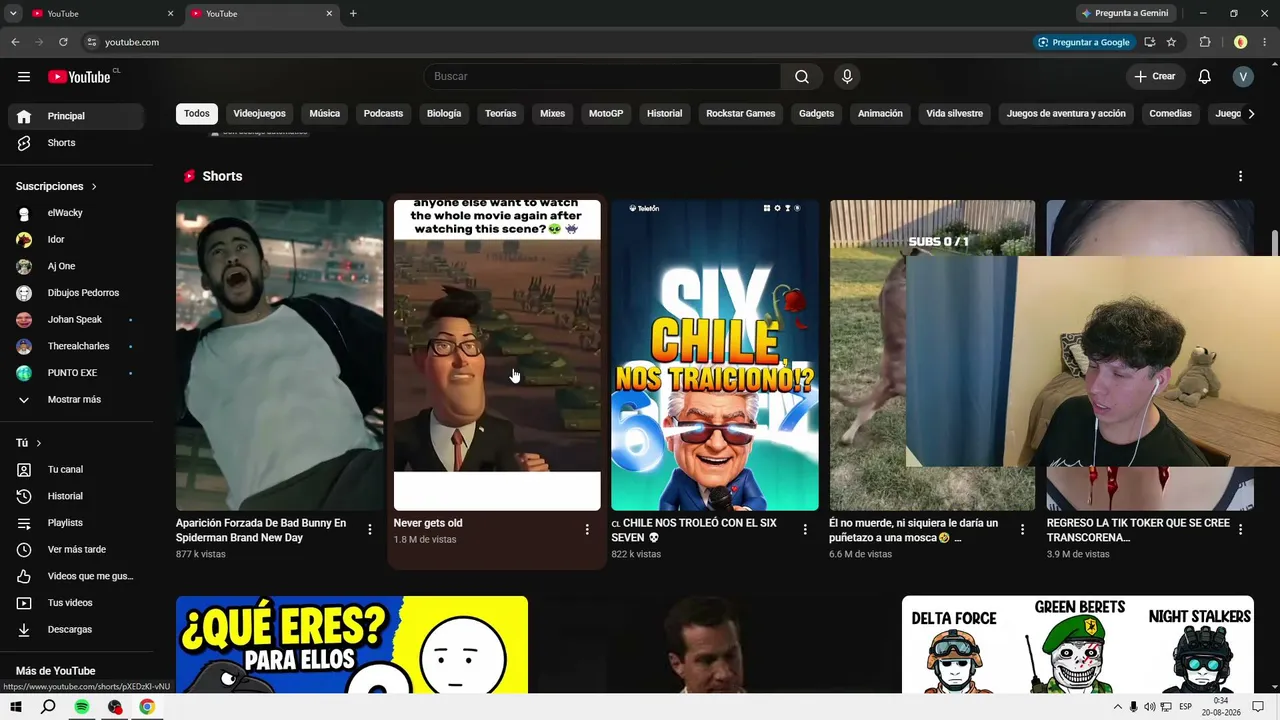Open CHILE NOS TRAICIONÓ short thumbnail
Screen dimensions: 1280x720
coord(715,355)
